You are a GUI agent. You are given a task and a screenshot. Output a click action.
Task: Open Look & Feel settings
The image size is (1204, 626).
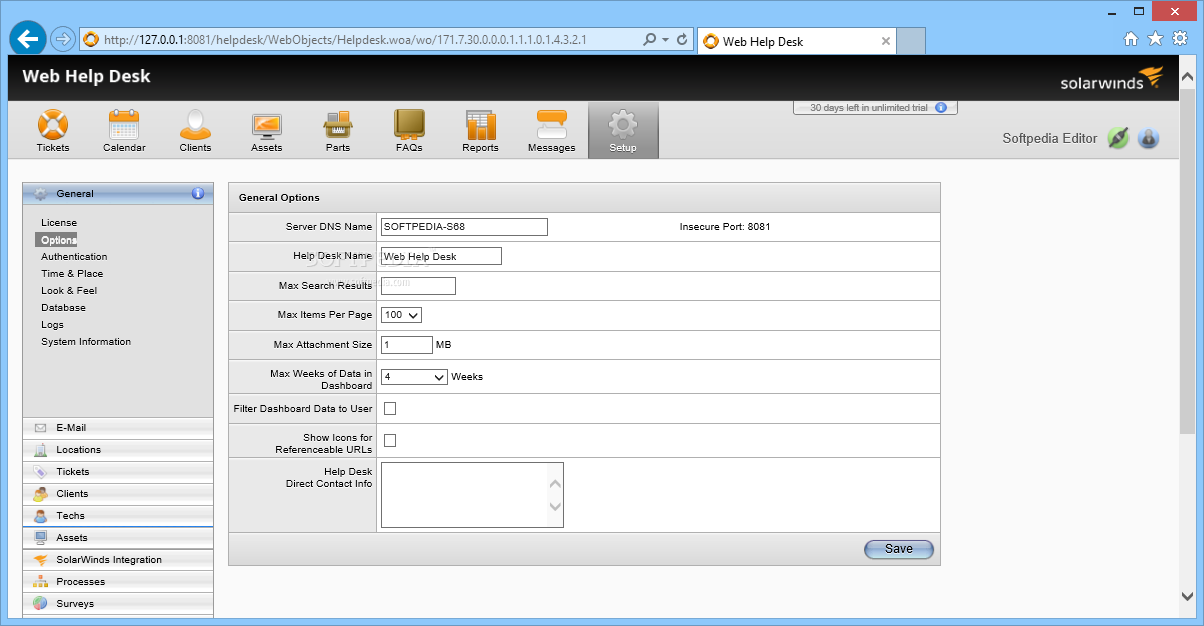(69, 290)
